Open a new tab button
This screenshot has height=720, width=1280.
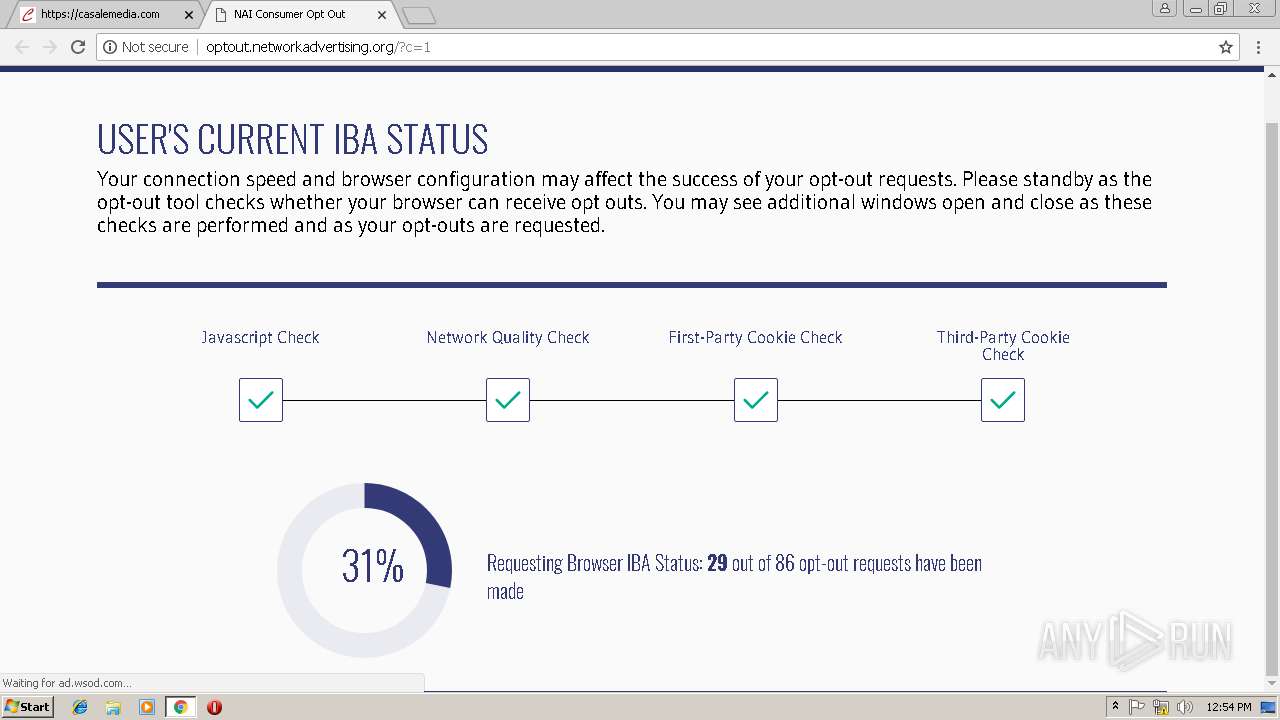coord(419,15)
